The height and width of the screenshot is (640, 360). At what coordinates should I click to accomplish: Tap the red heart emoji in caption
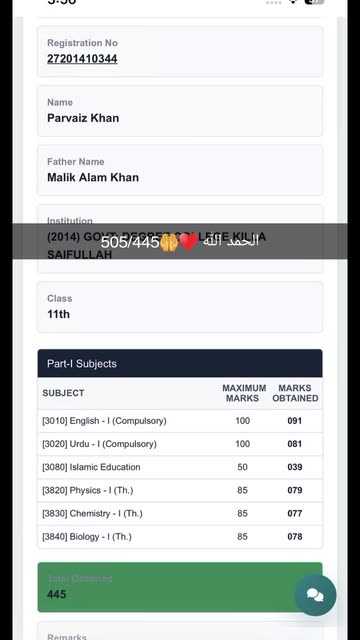click(189, 242)
